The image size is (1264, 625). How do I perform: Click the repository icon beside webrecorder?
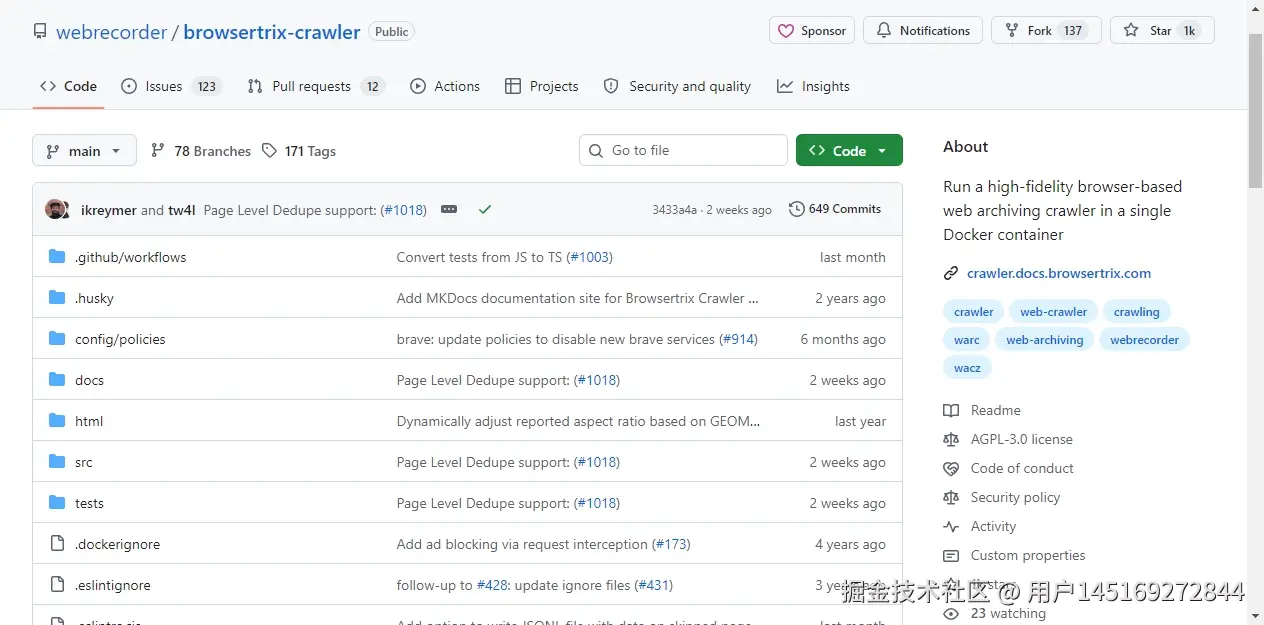click(x=40, y=31)
